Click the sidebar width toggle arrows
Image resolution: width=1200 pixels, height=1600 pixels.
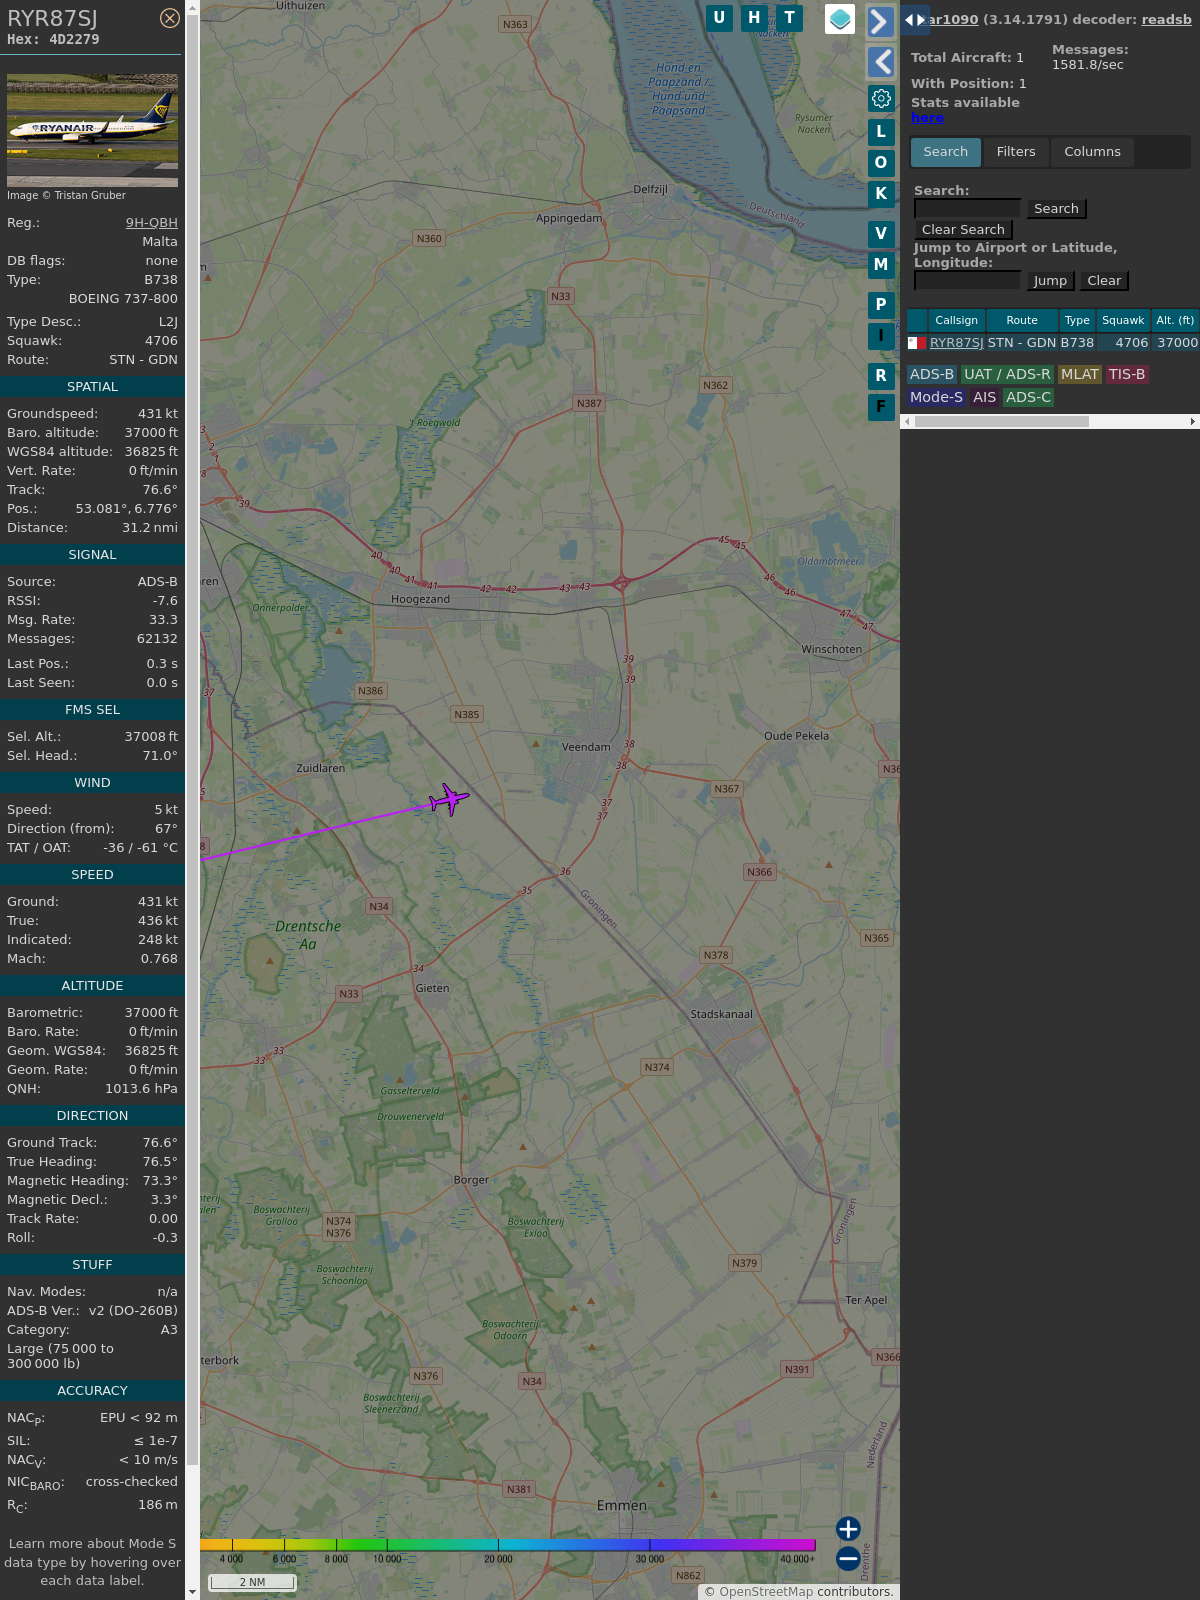915,19
